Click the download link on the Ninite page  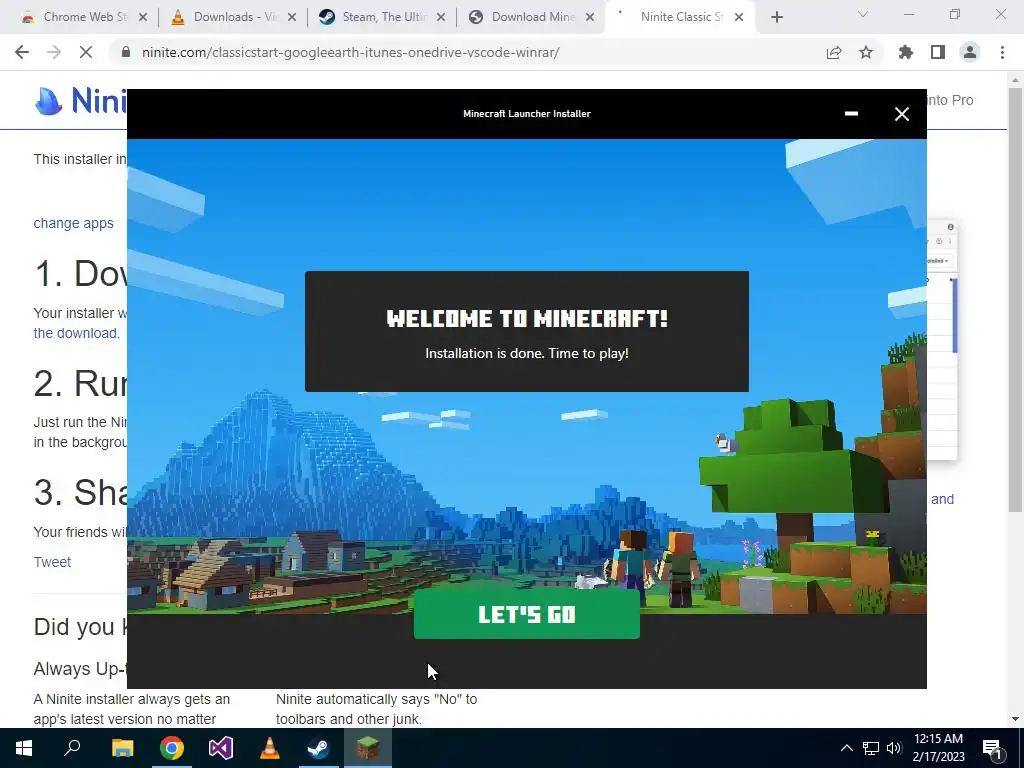(x=76, y=333)
